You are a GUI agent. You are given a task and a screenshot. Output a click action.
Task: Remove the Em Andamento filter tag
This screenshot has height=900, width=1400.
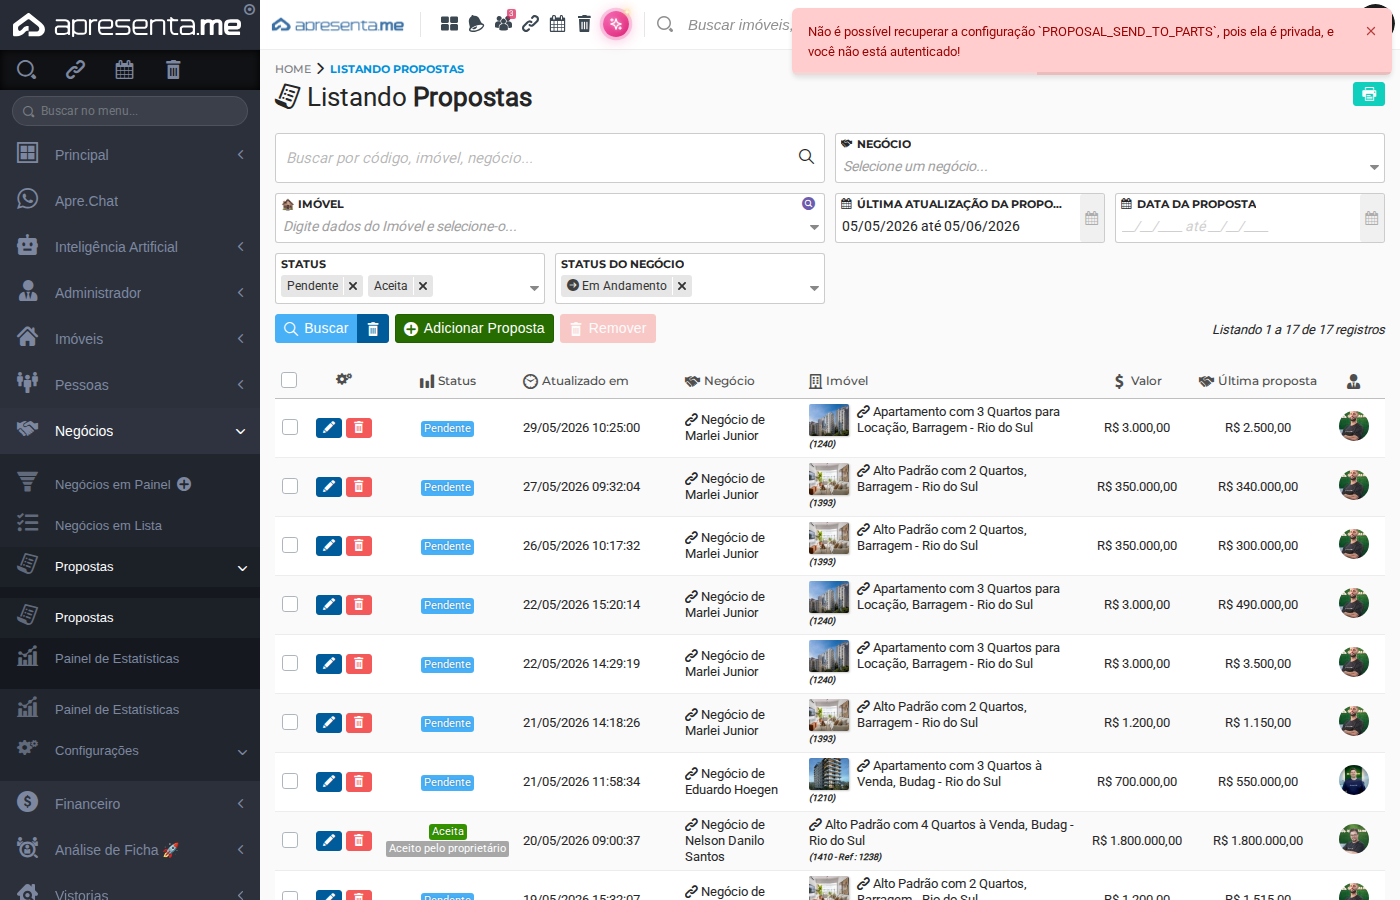[682, 286]
